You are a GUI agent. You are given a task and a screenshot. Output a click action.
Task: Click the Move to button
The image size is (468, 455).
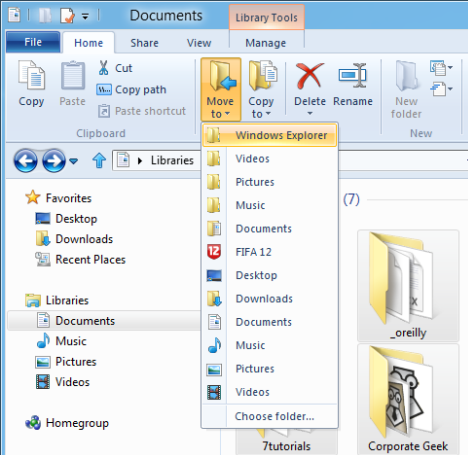[x=221, y=89]
